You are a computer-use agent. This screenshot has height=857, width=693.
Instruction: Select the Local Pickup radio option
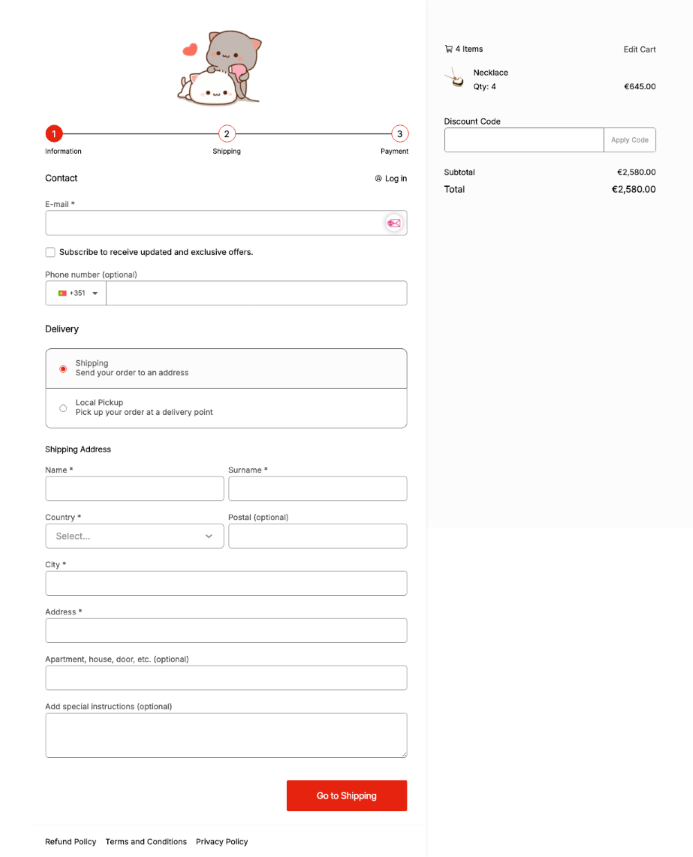63,408
